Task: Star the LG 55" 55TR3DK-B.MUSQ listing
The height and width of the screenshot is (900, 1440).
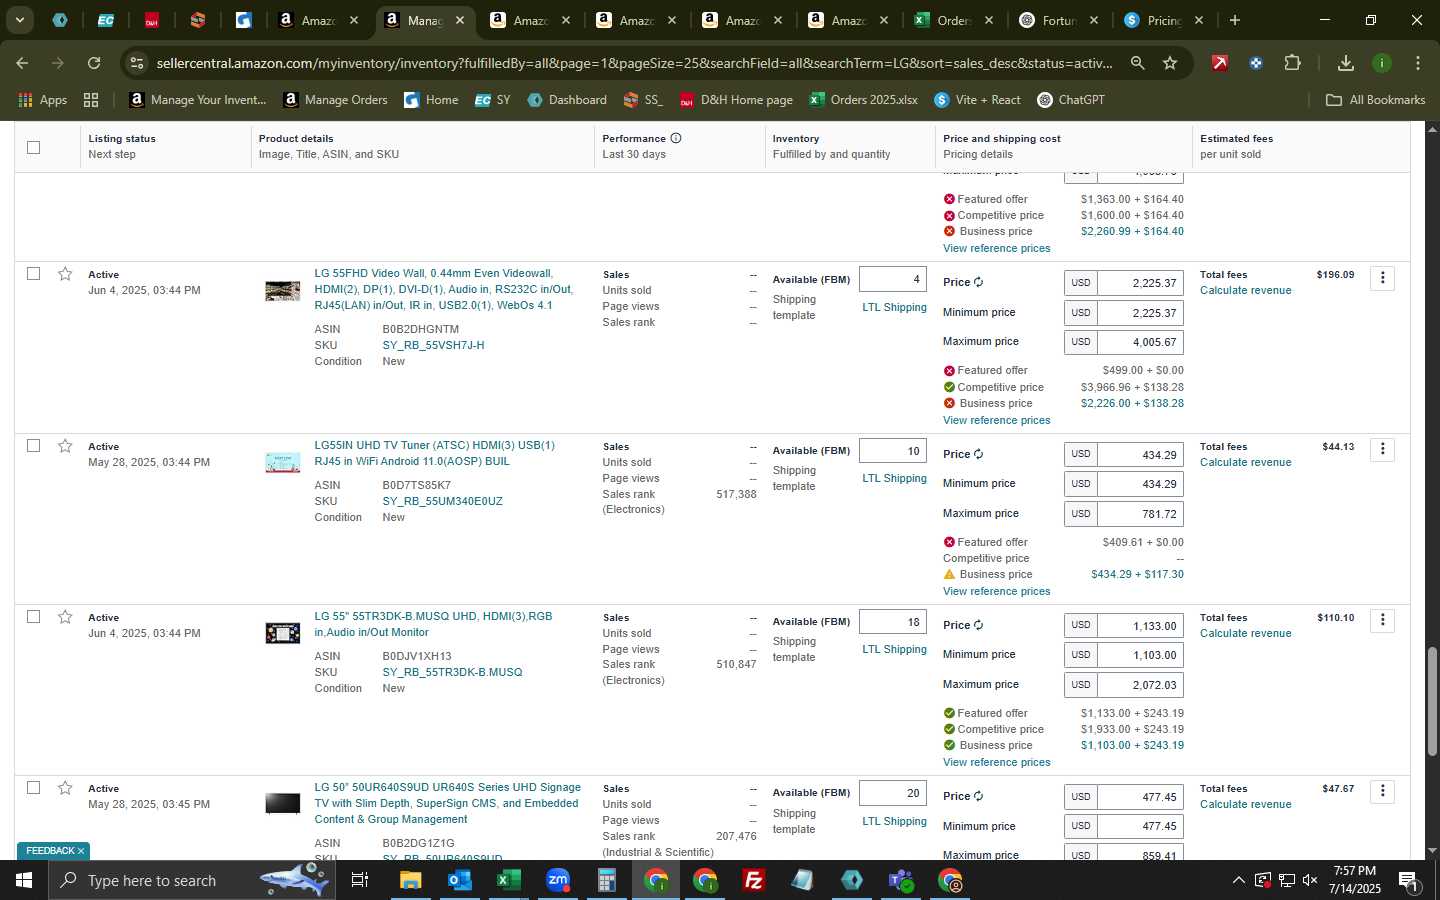Action: click(65, 617)
